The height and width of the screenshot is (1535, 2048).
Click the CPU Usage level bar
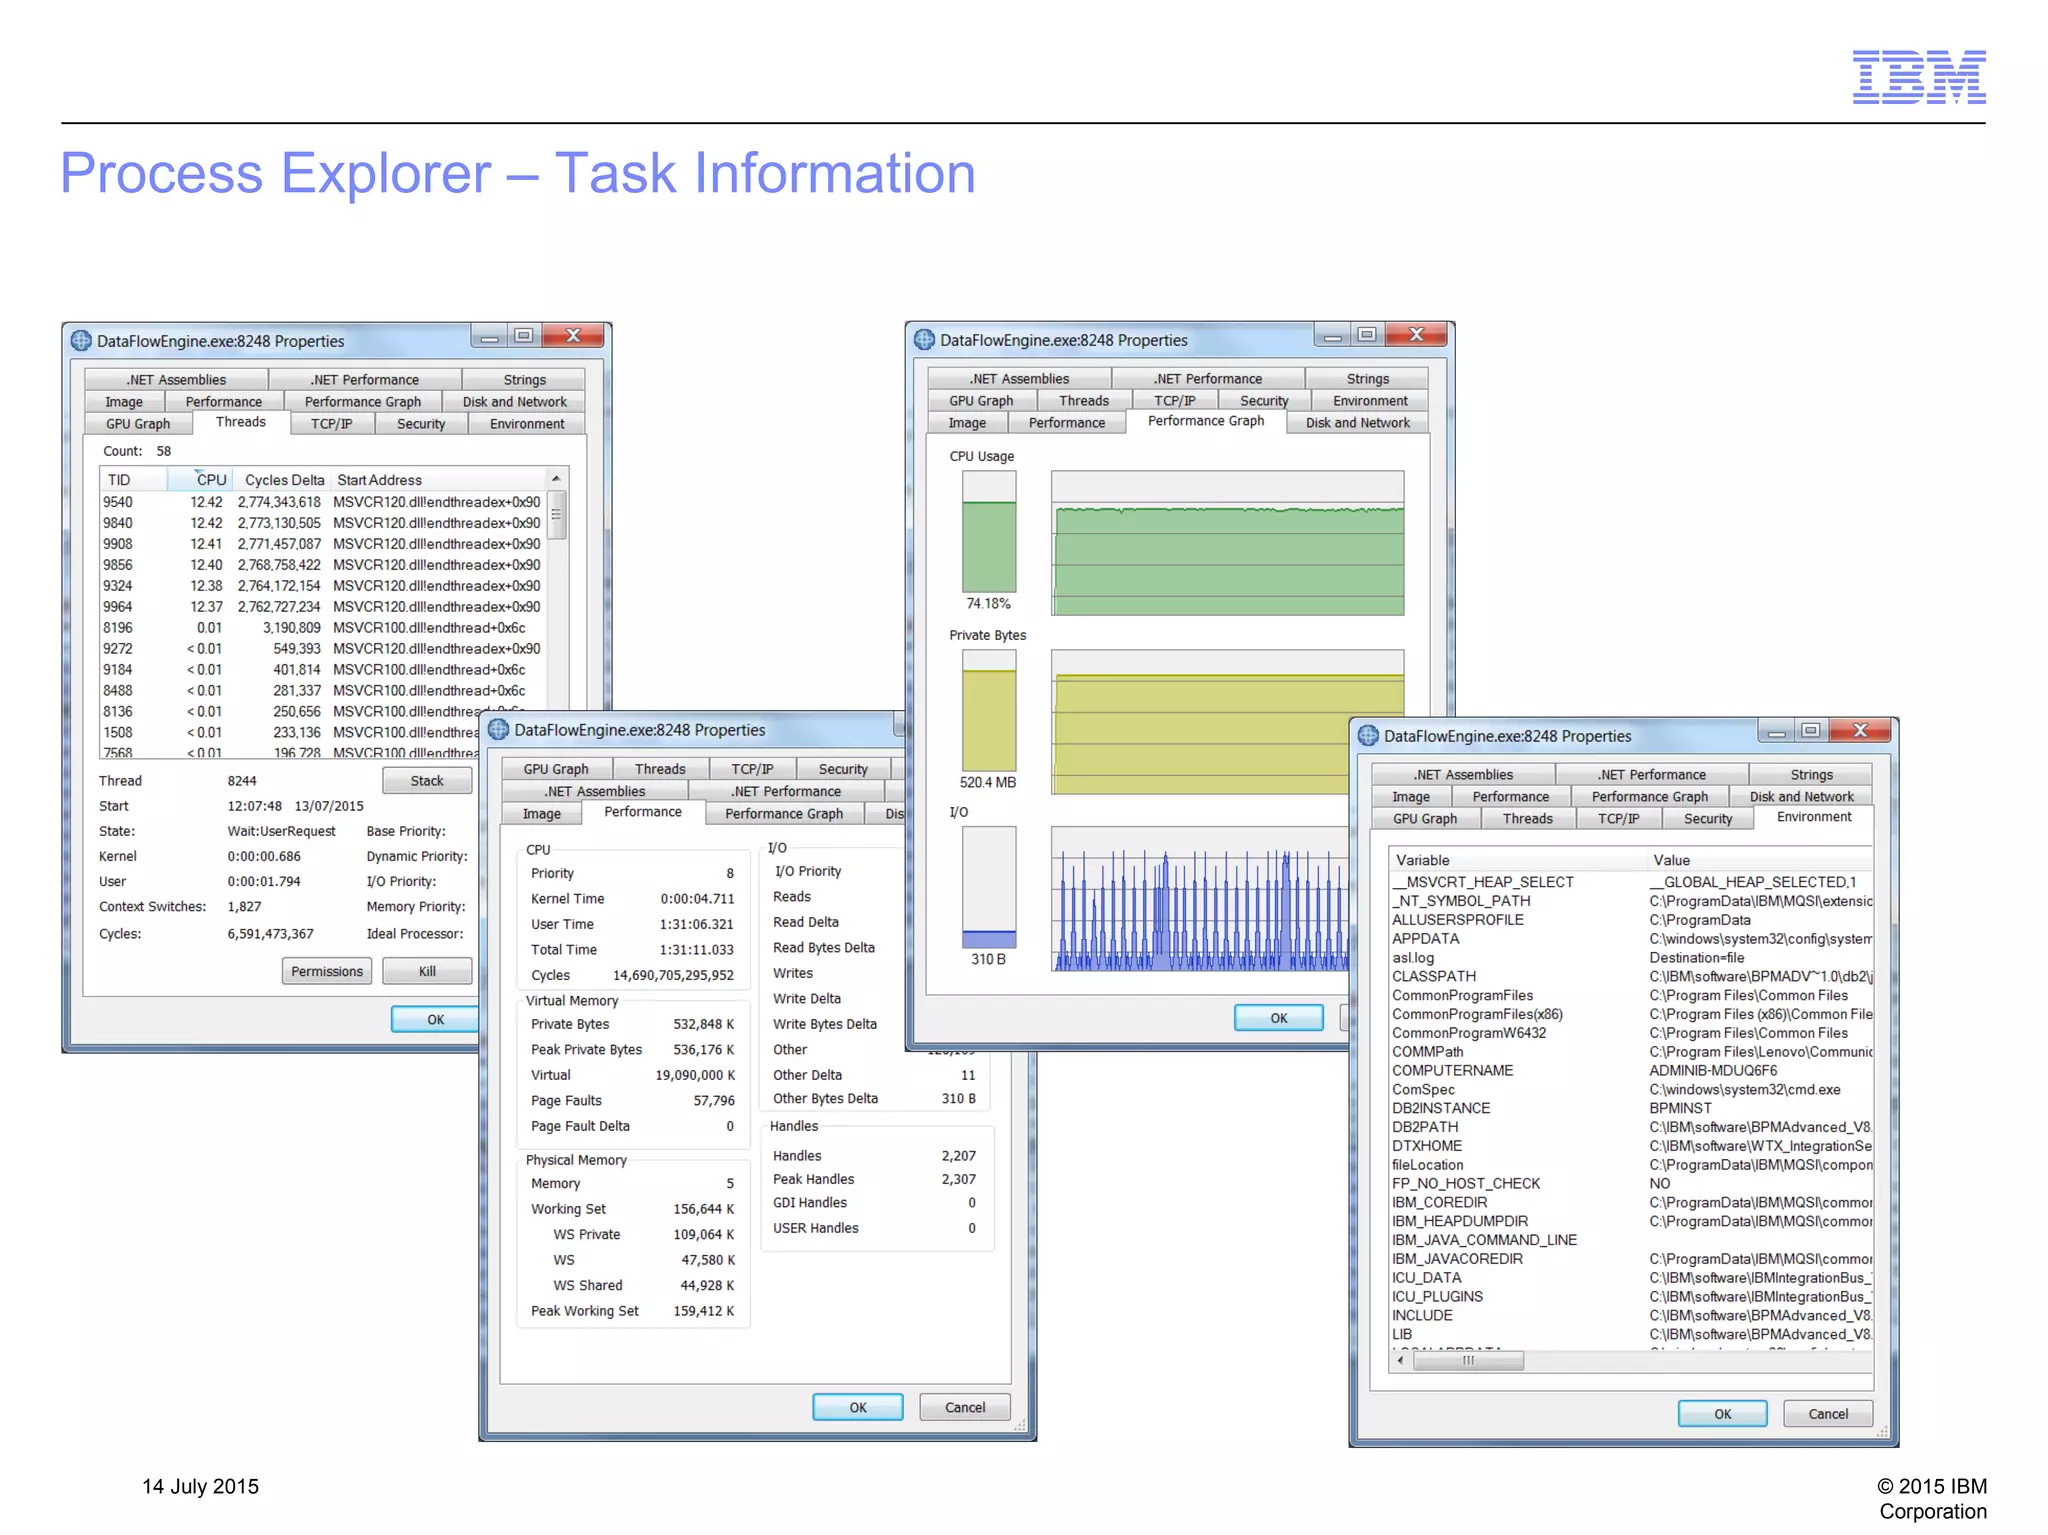pos(989,531)
